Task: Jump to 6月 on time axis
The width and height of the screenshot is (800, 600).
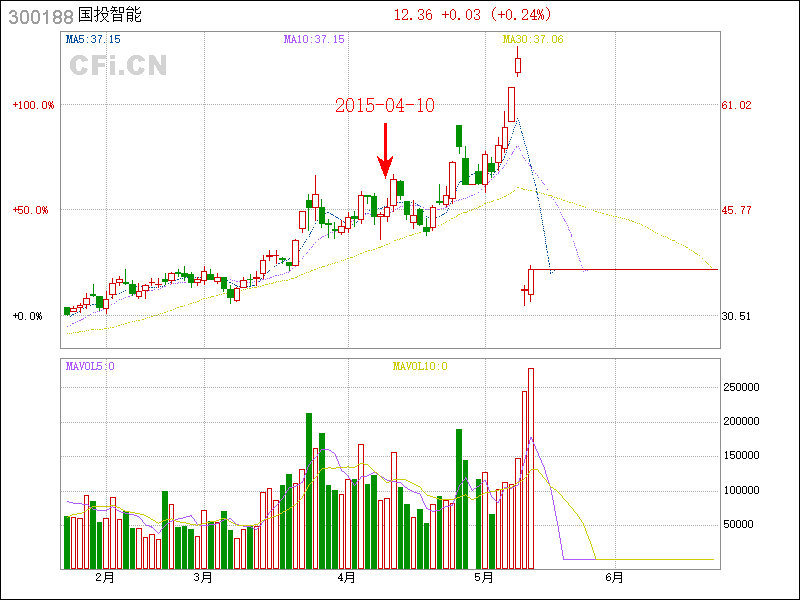Action: coord(614,578)
